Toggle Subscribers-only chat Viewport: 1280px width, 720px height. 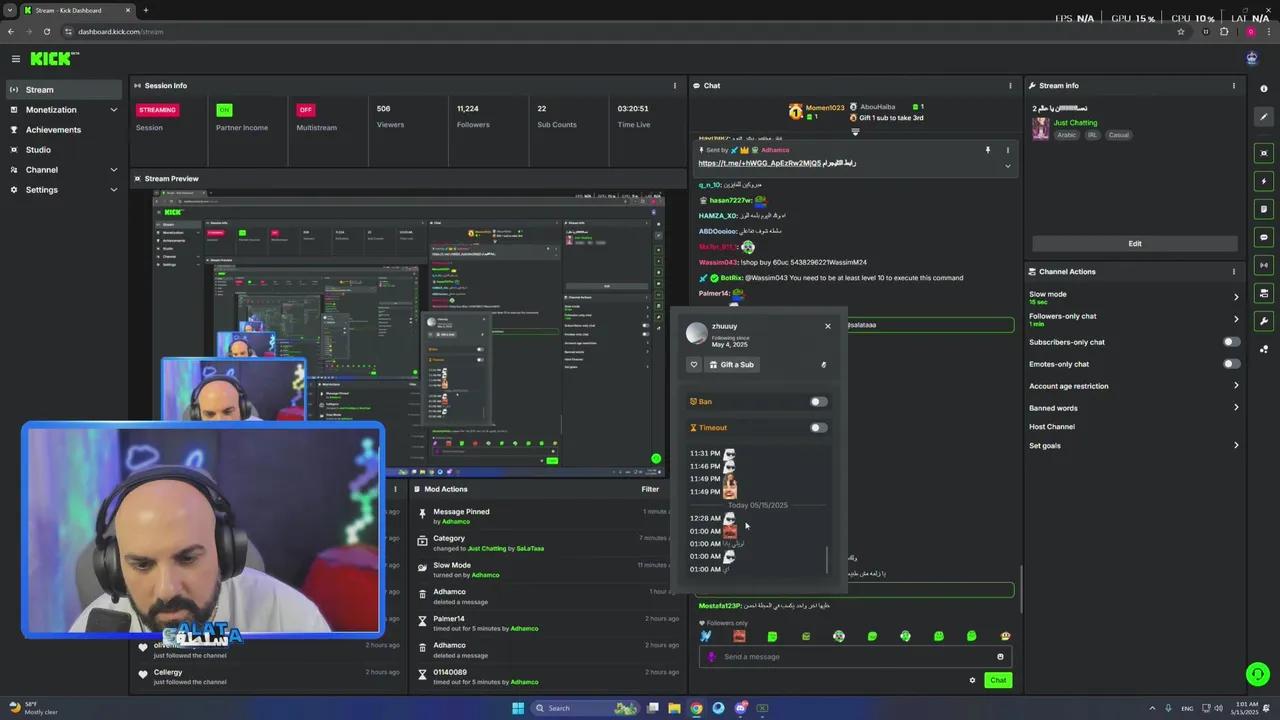(x=1232, y=342)
